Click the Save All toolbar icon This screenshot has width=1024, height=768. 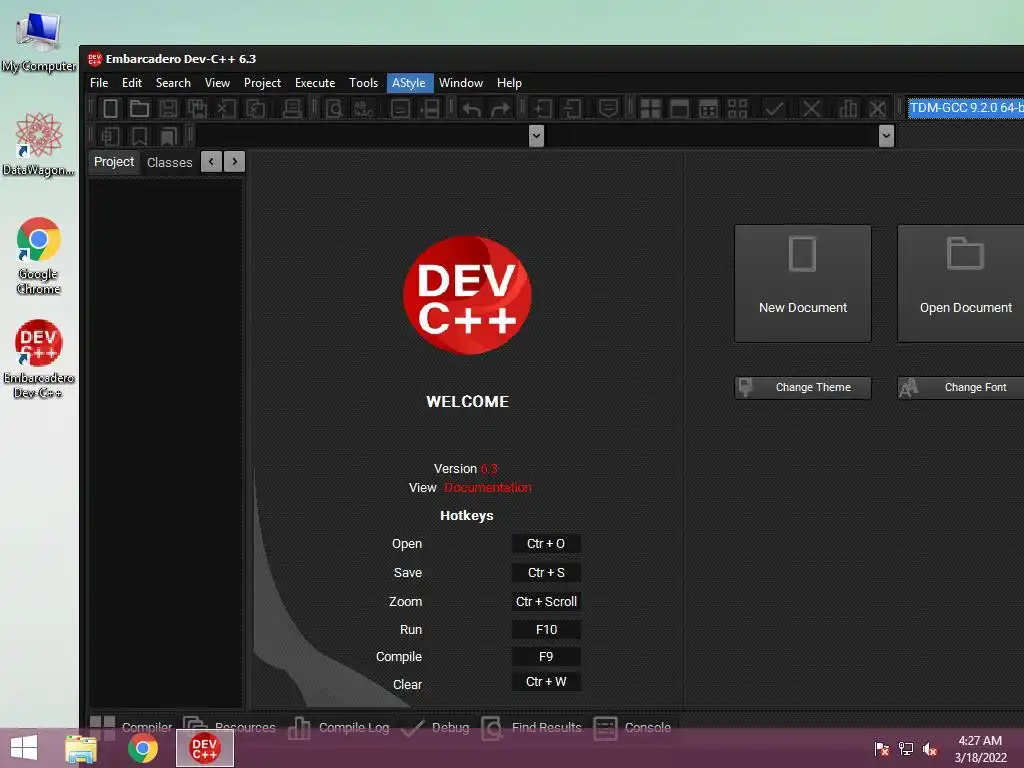tap(197, 108)
